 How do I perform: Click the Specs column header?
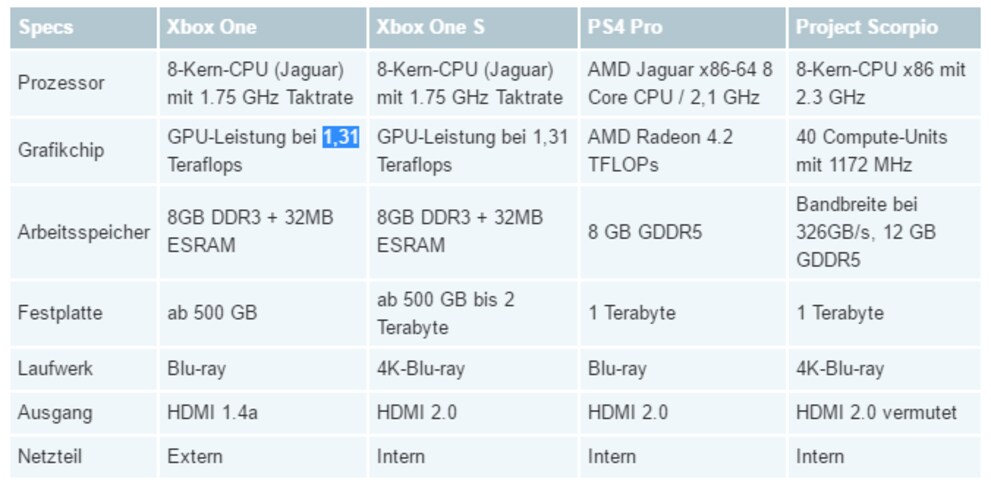click(45, 27)
